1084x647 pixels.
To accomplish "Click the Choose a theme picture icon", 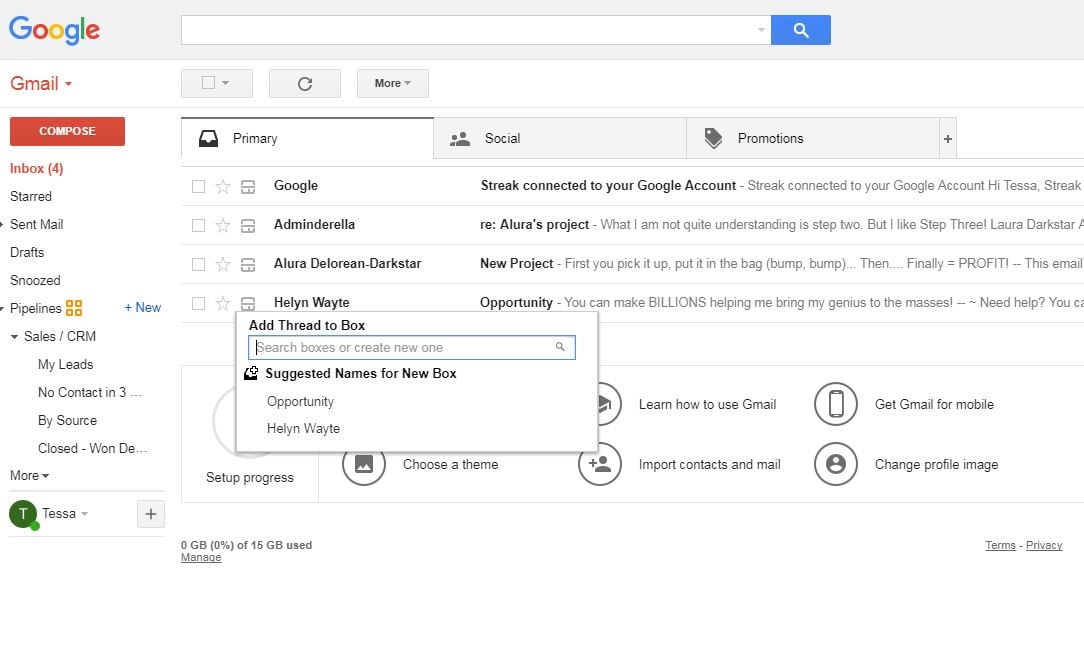I will coord(364,464).
